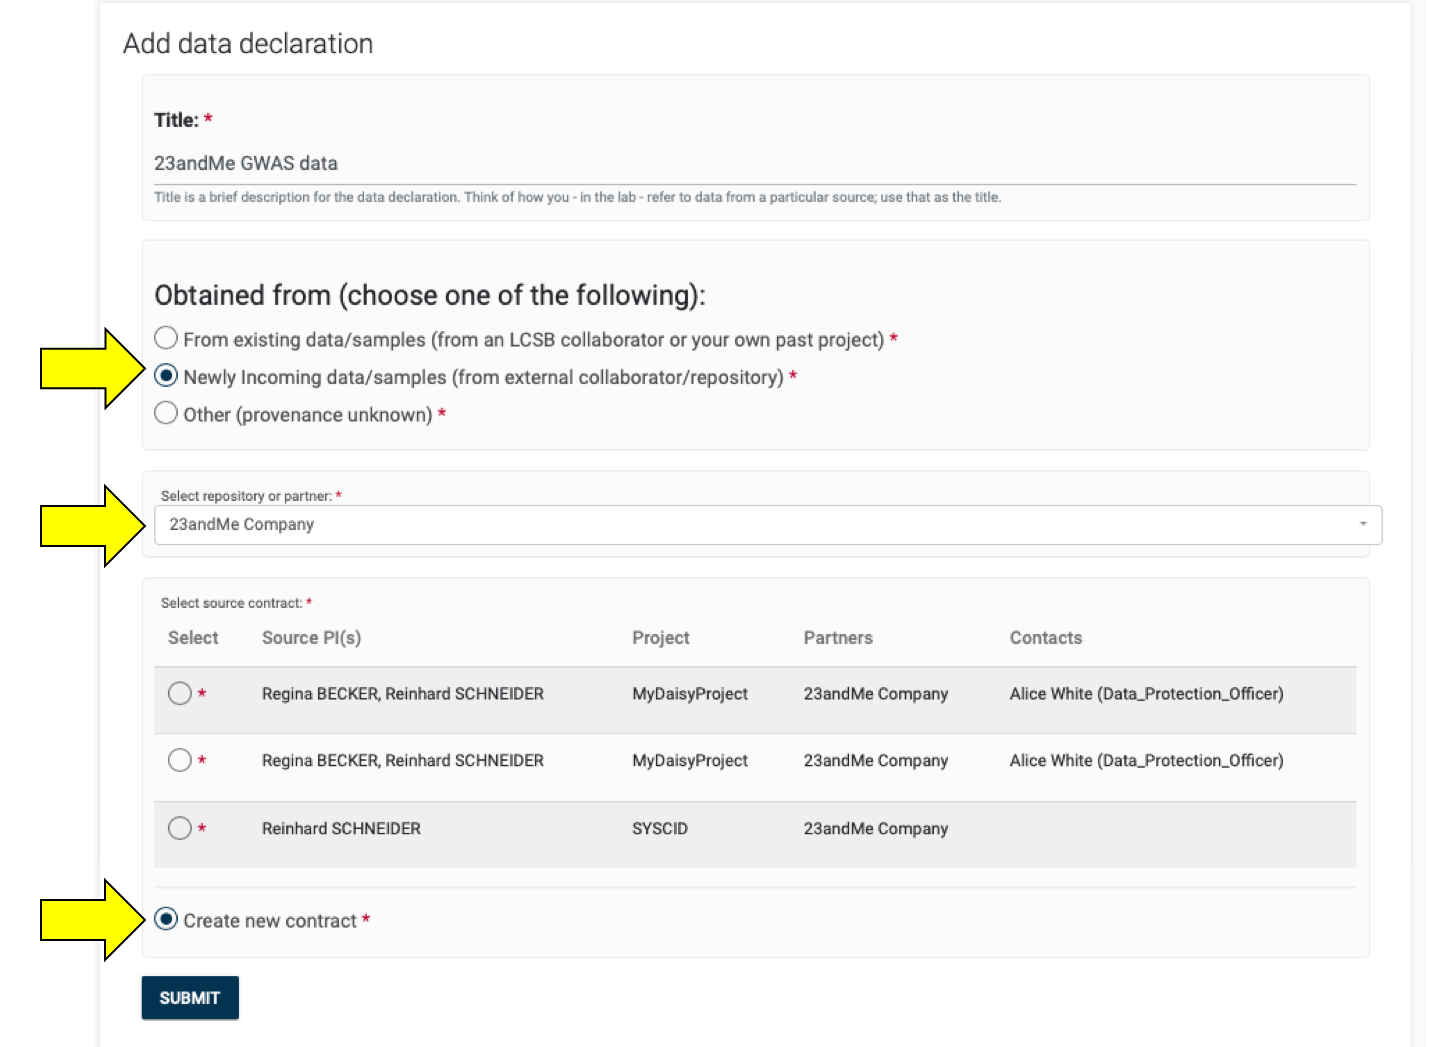Select first MyDaisyProject contract radio button
Image resolution: width=1431 pixels, height=1047 pixels.
[180, 694]
